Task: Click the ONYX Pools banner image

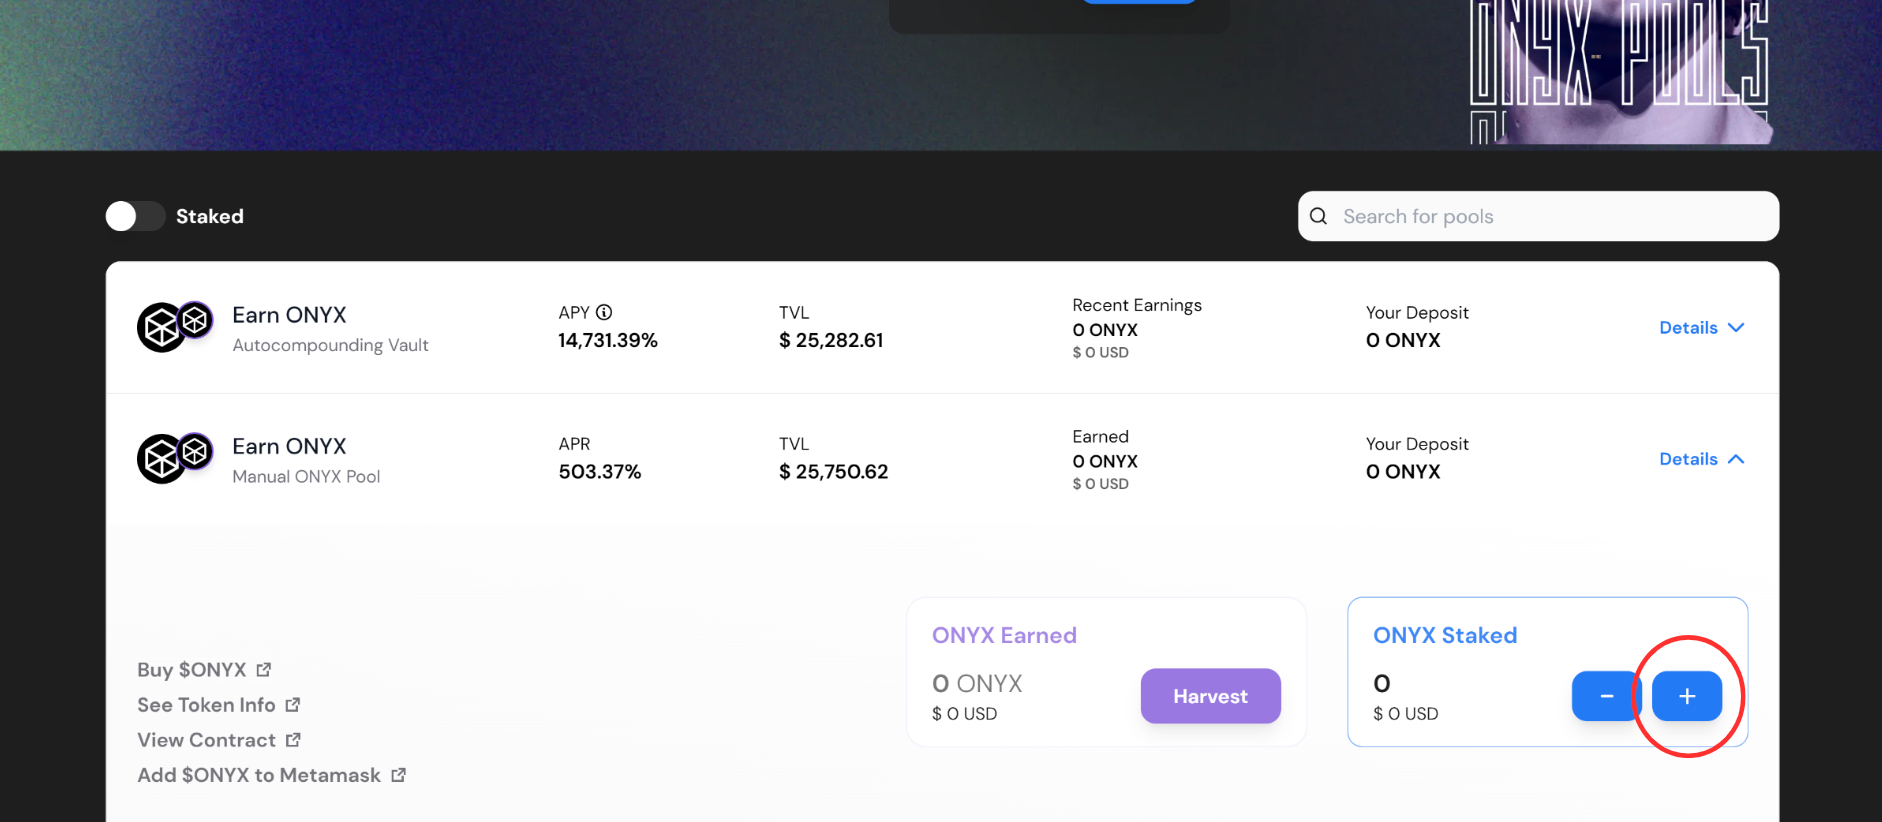Action: click(x=1618, y=70)
